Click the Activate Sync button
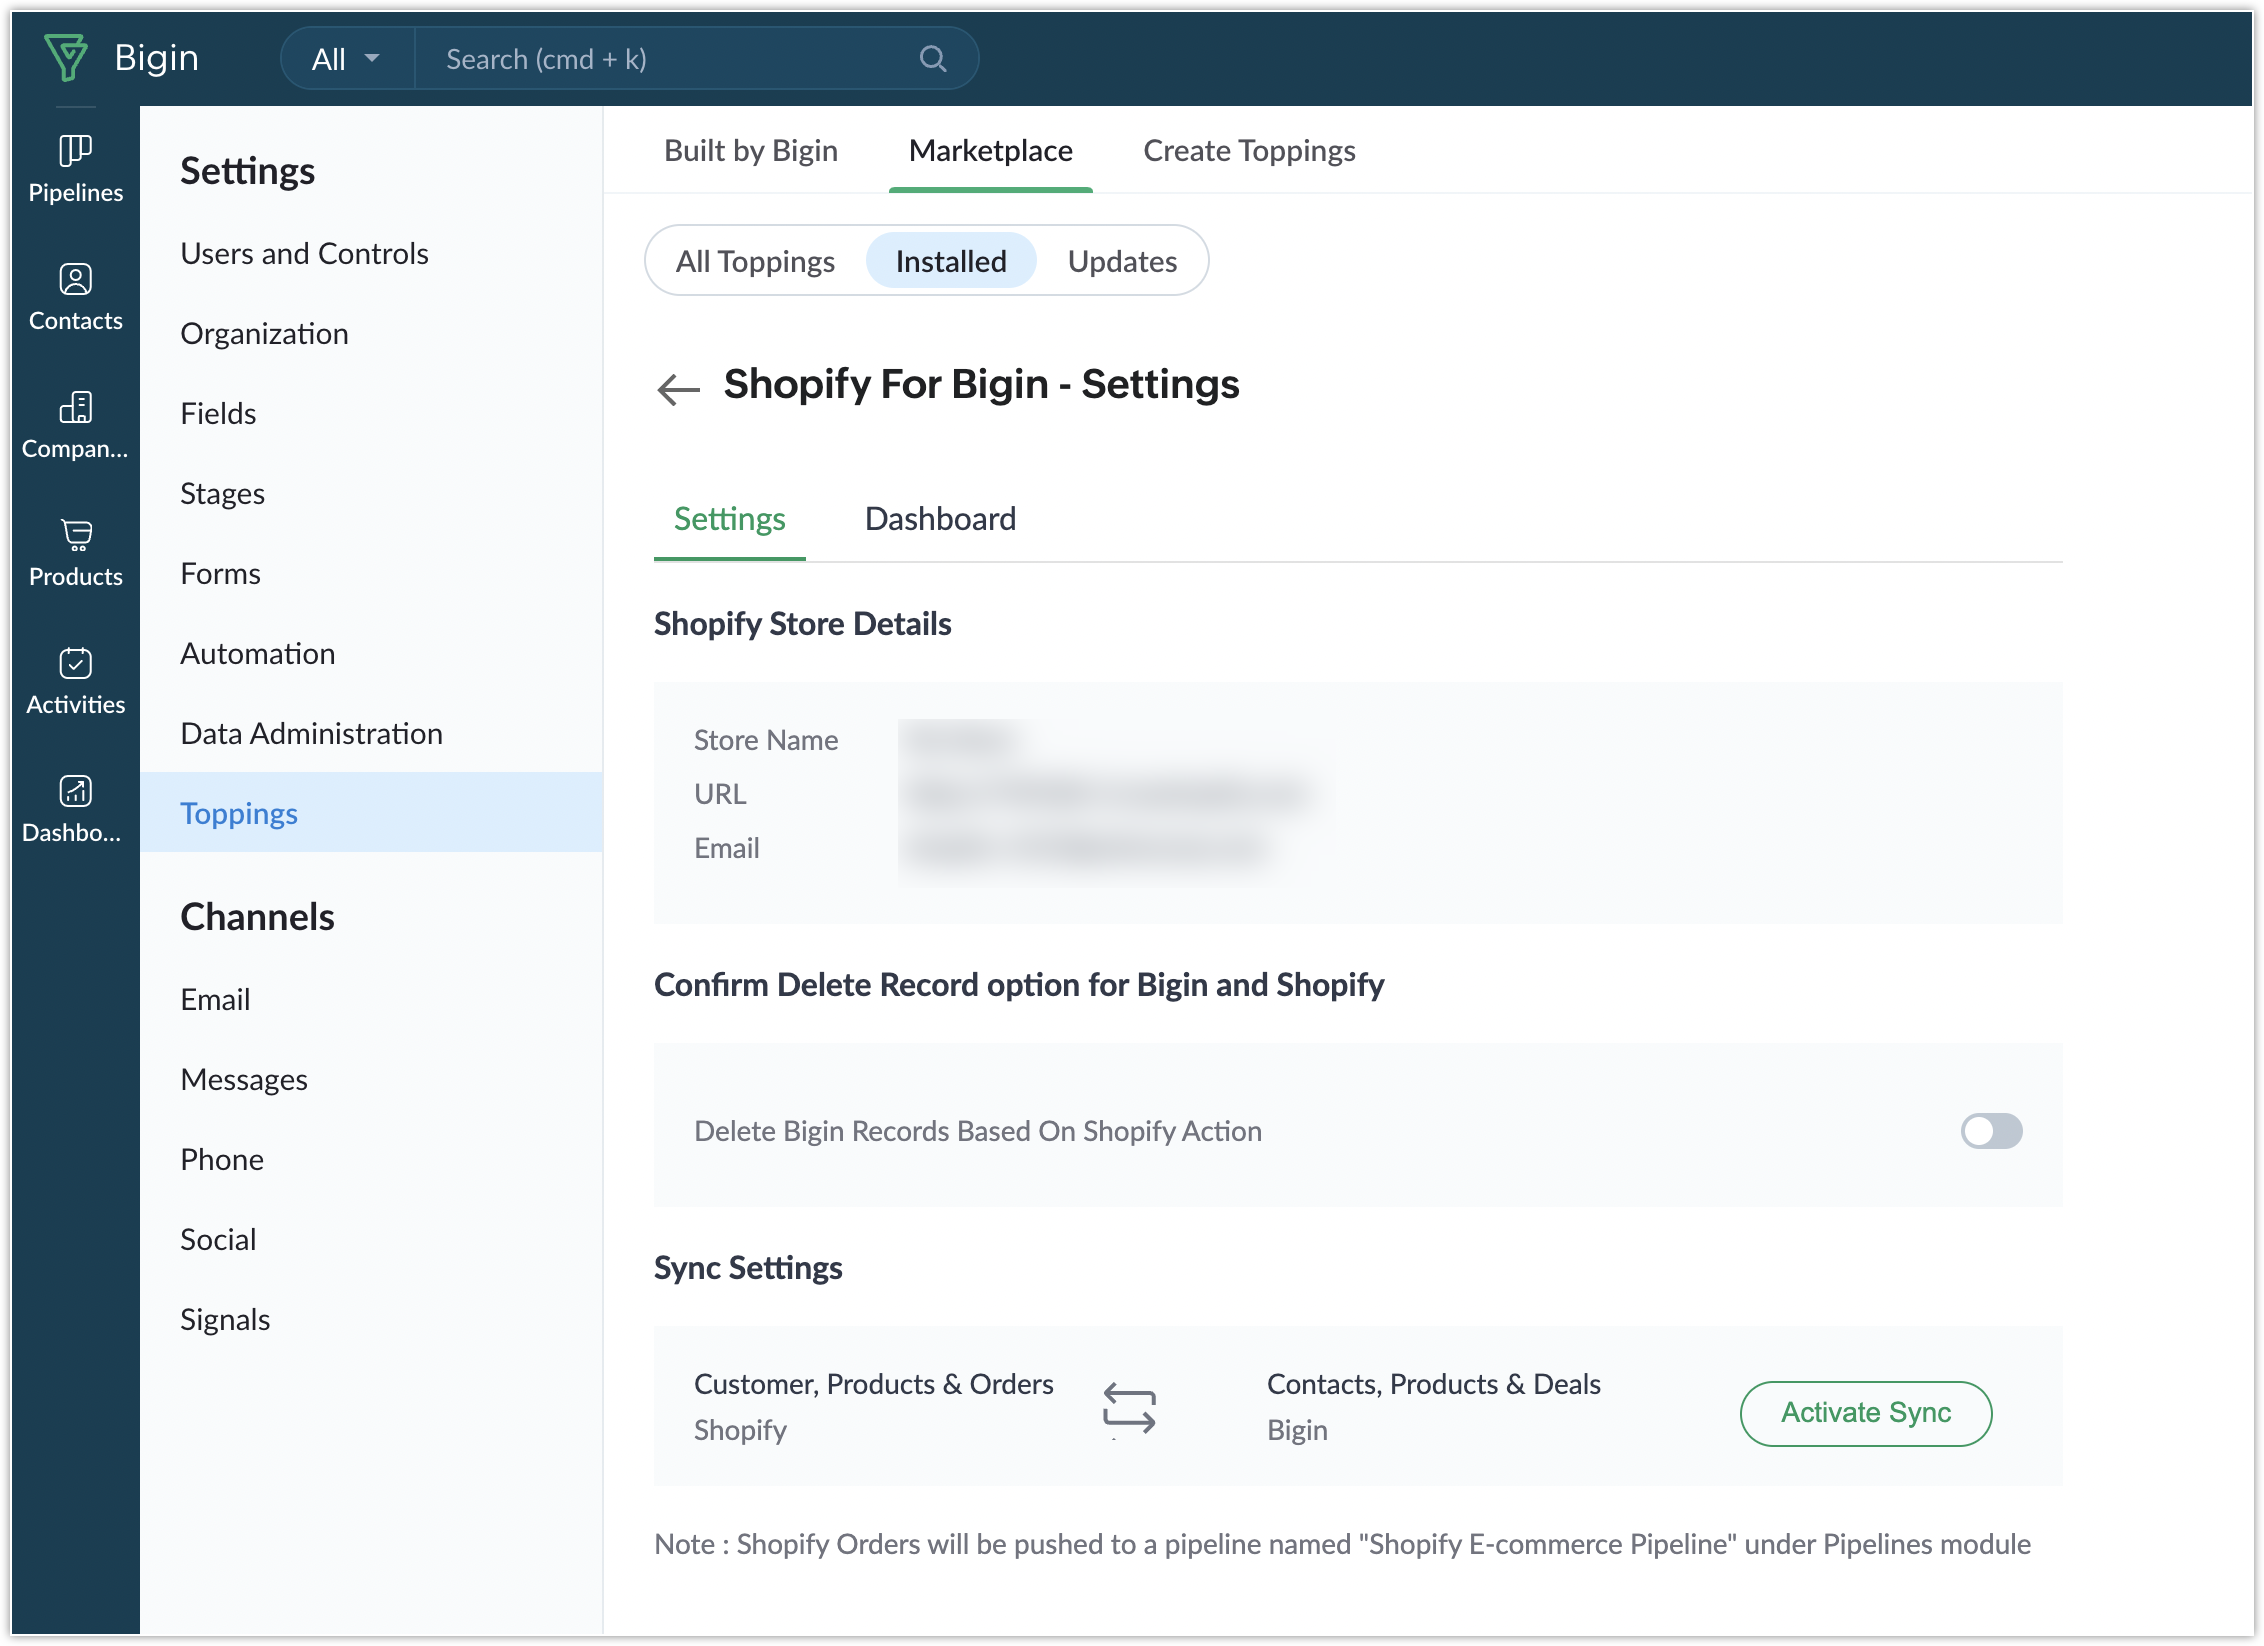This screenshot has width=2264, height=1646. coord(1865,1412)
